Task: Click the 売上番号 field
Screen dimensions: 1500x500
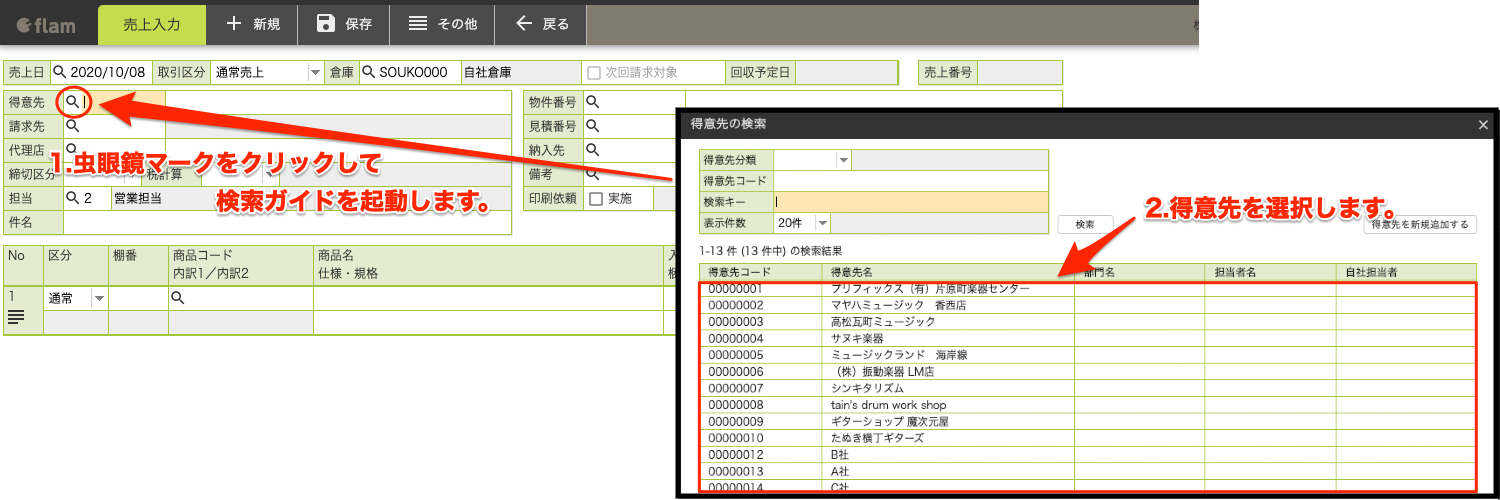Action: click(x=1020, y=73)
